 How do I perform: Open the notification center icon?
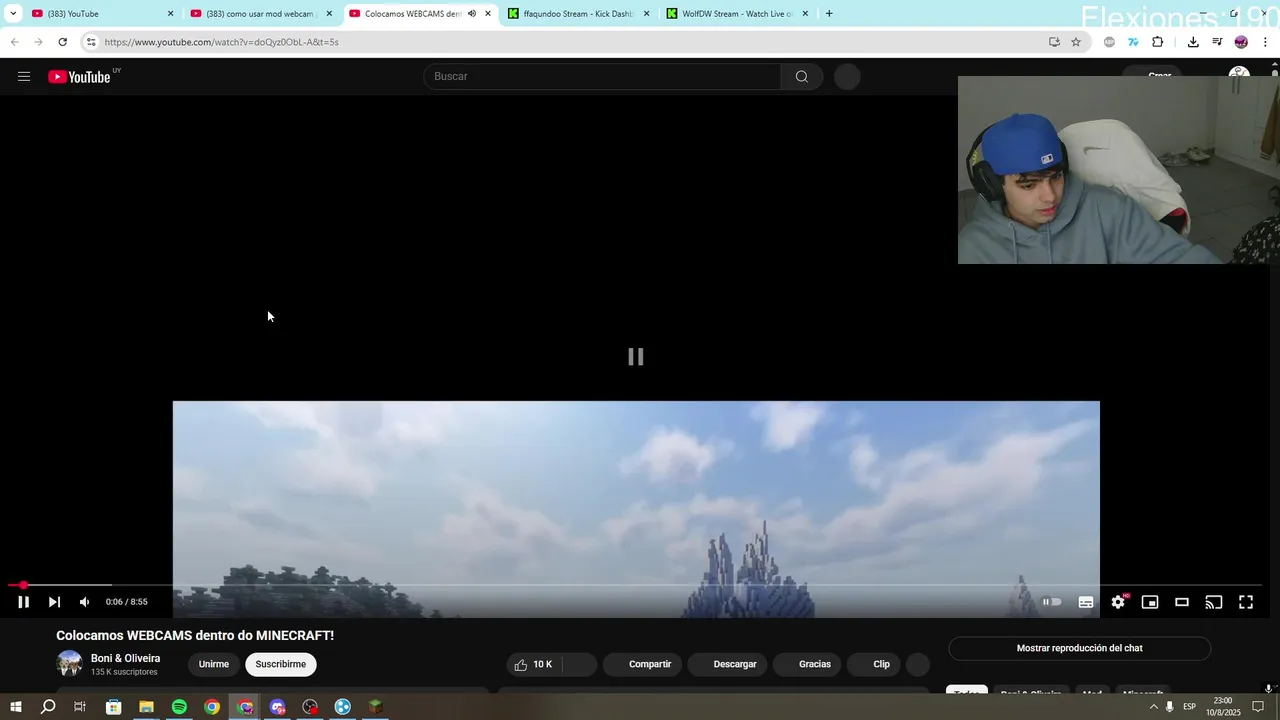(x=1258, y=707)
